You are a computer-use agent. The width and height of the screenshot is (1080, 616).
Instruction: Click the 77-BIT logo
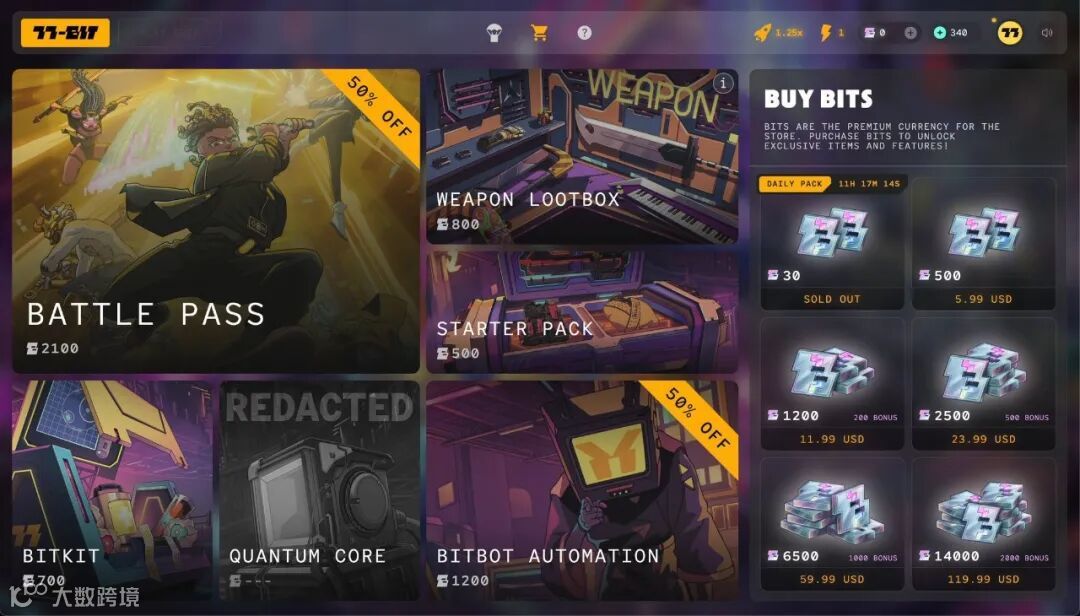tap(65, 32)
